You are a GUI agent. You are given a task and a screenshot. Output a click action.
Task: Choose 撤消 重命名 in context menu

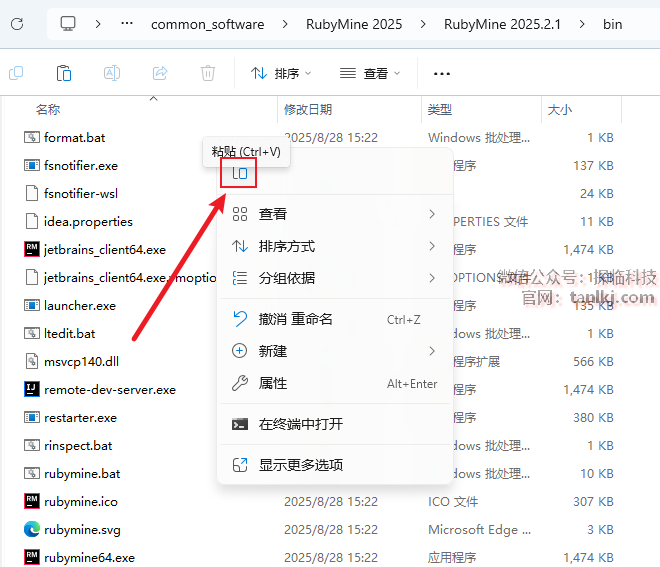click(x=335, y=319)
